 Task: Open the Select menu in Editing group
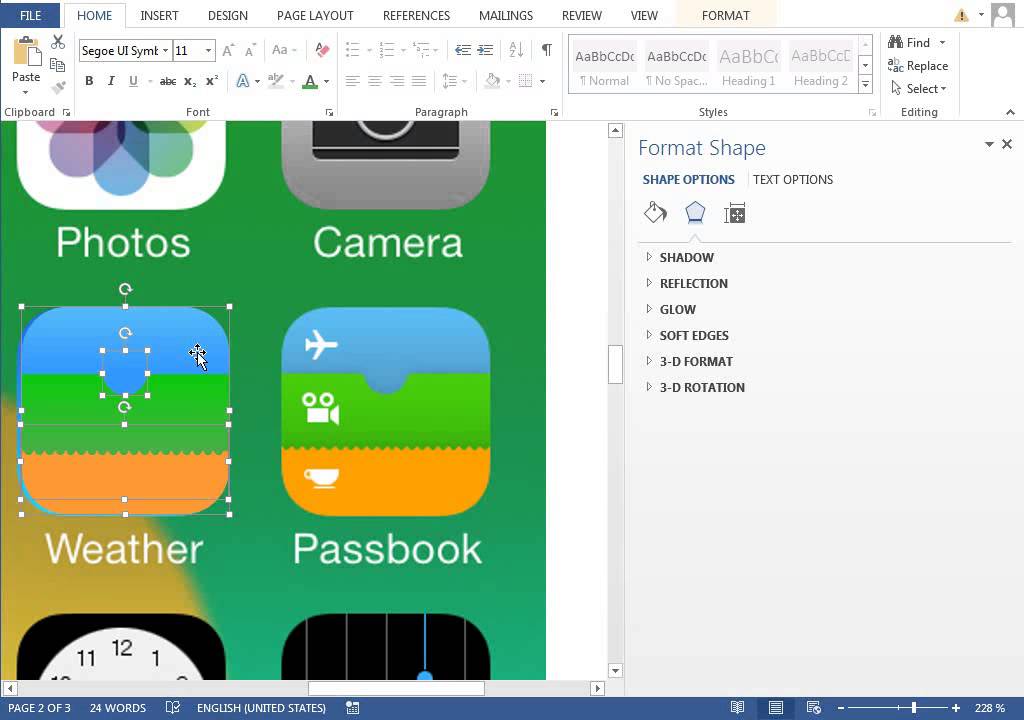(918, 88)
